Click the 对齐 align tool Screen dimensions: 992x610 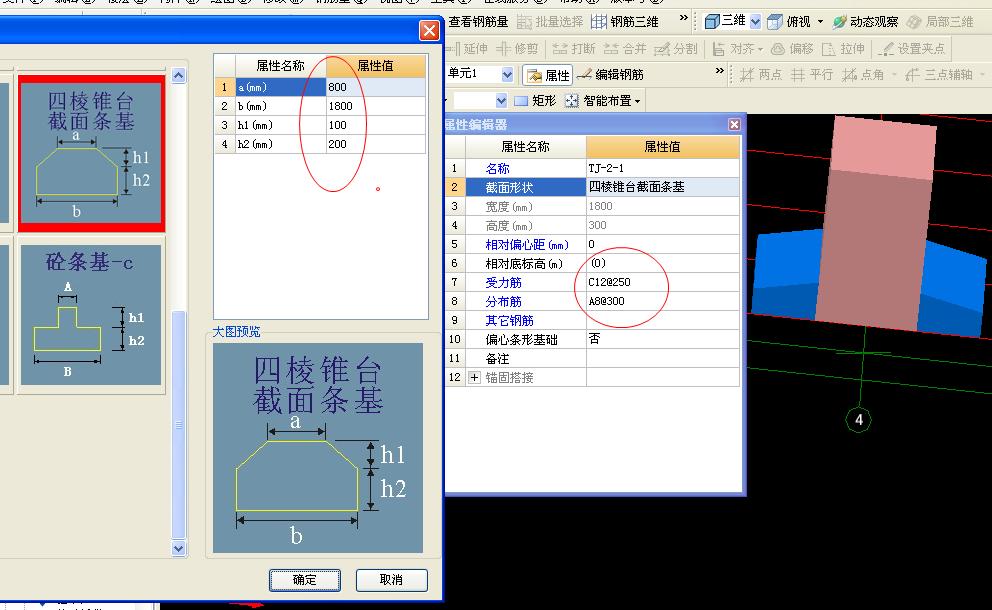(737, 49)
